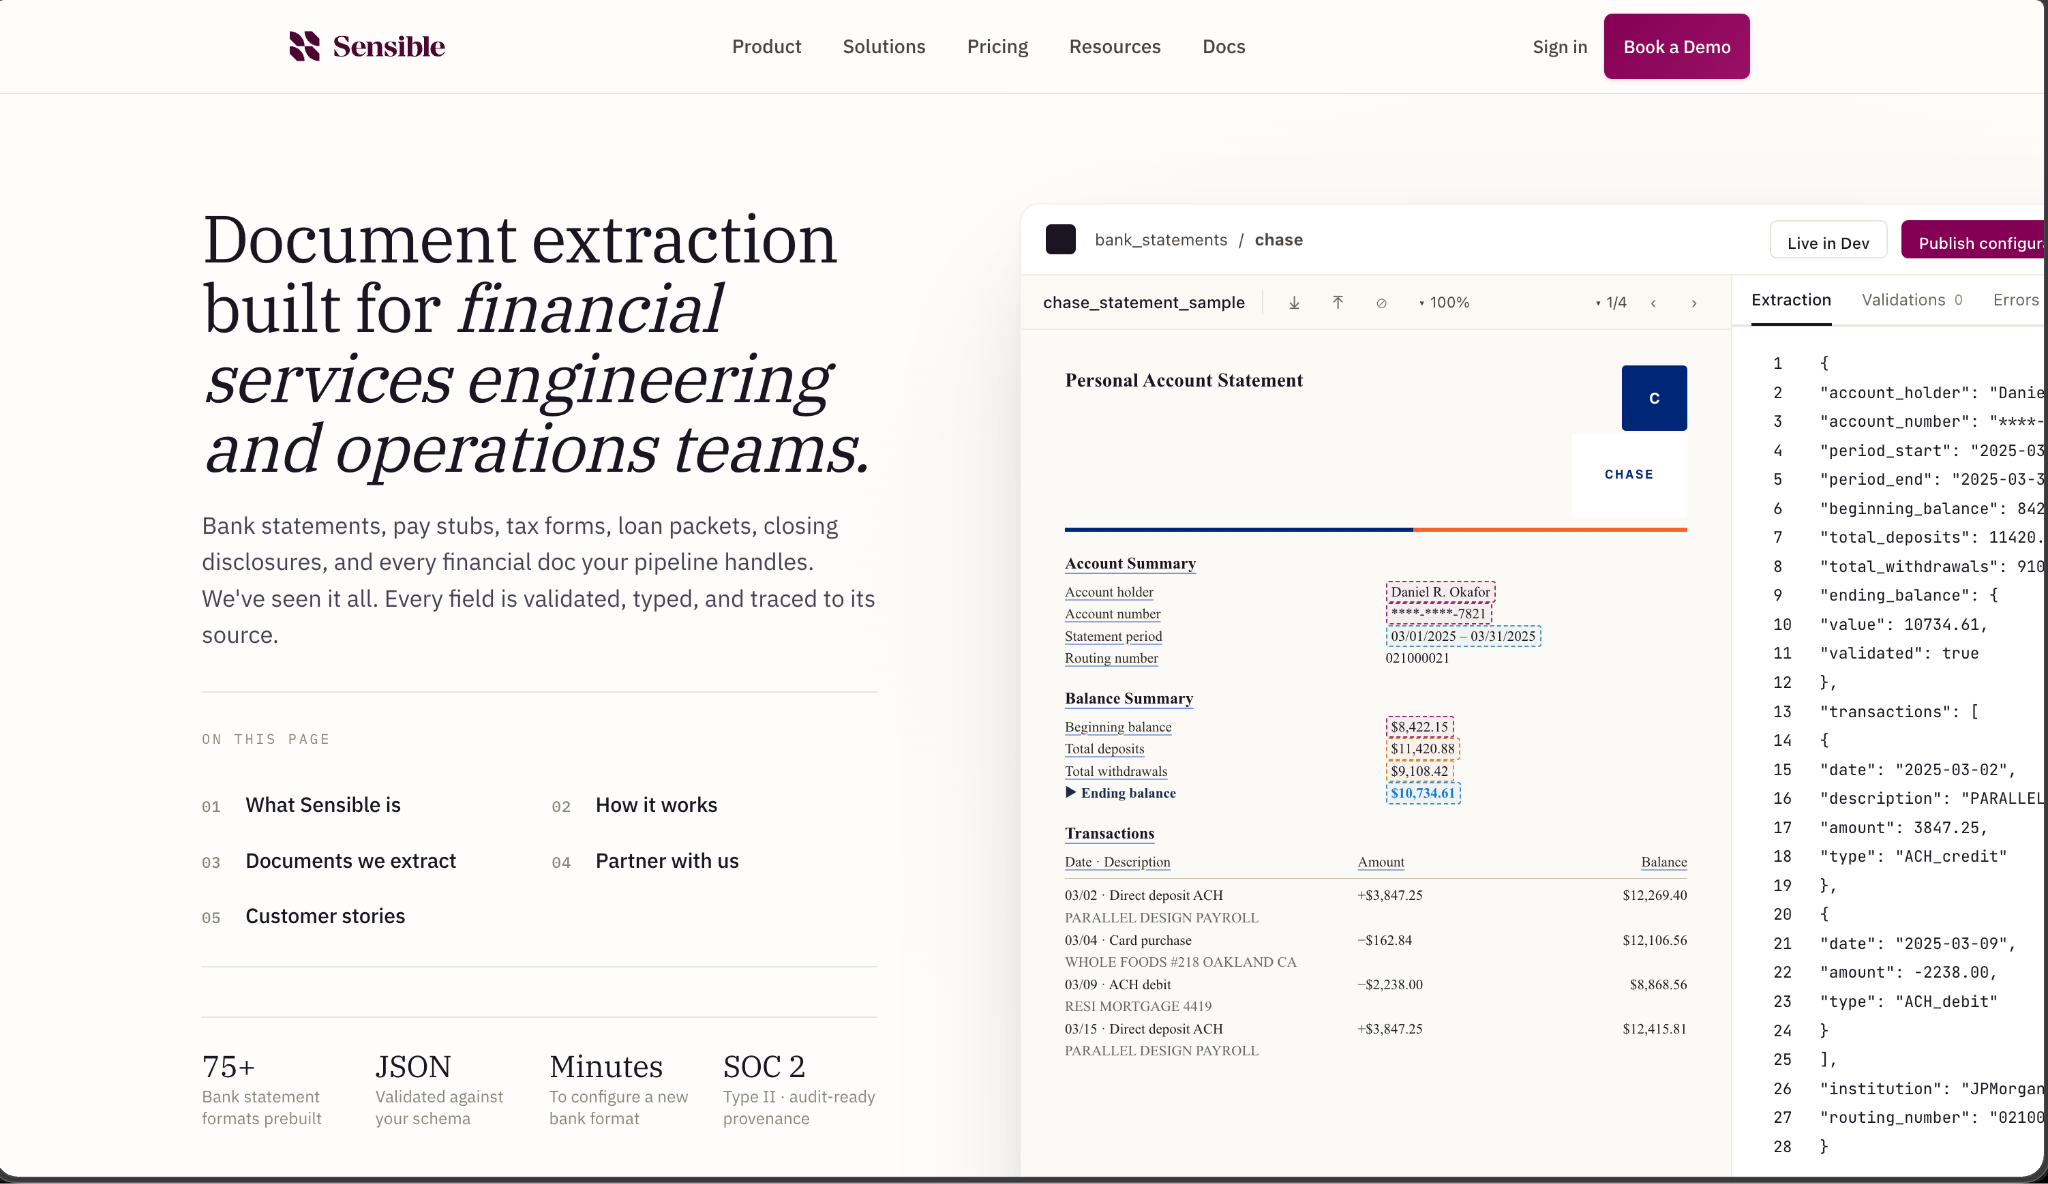Open the Pricing page link
The width and height of the screenshot is (2048, 1184).
(x=997, y=47)
